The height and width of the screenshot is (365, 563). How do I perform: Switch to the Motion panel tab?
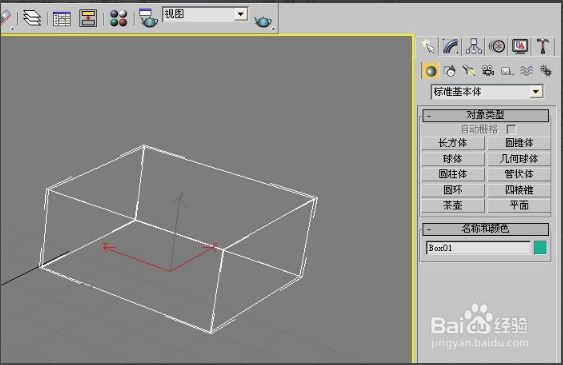497,46
